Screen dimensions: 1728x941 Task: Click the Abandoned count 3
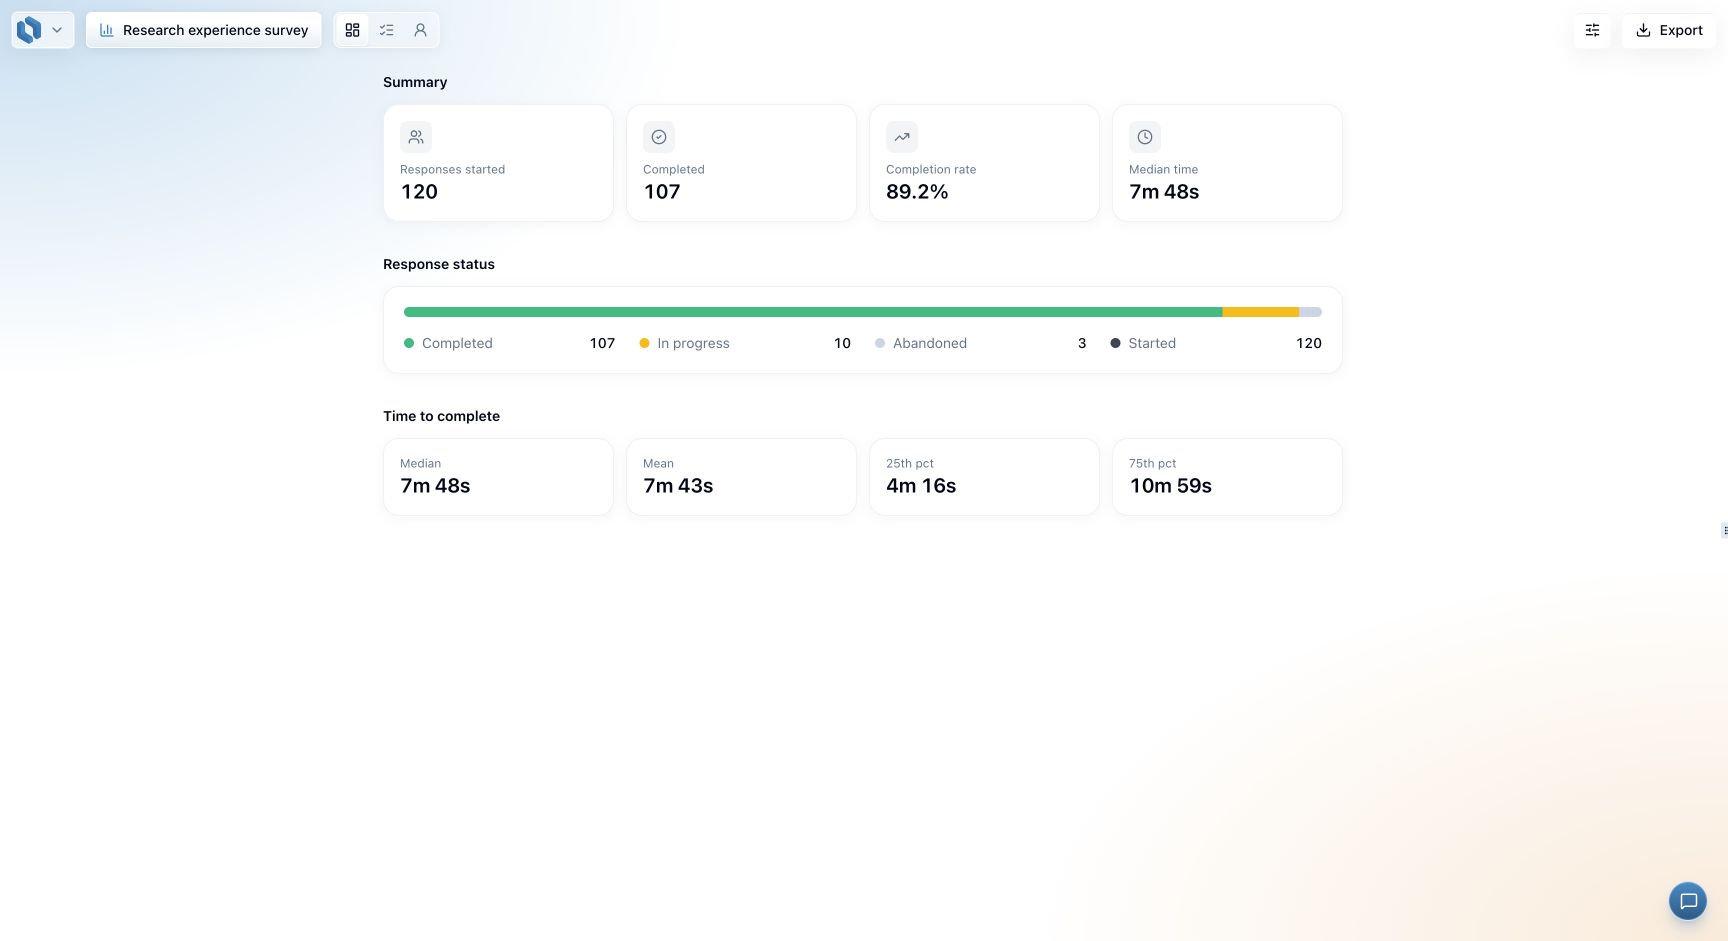tap(1082, 343)
